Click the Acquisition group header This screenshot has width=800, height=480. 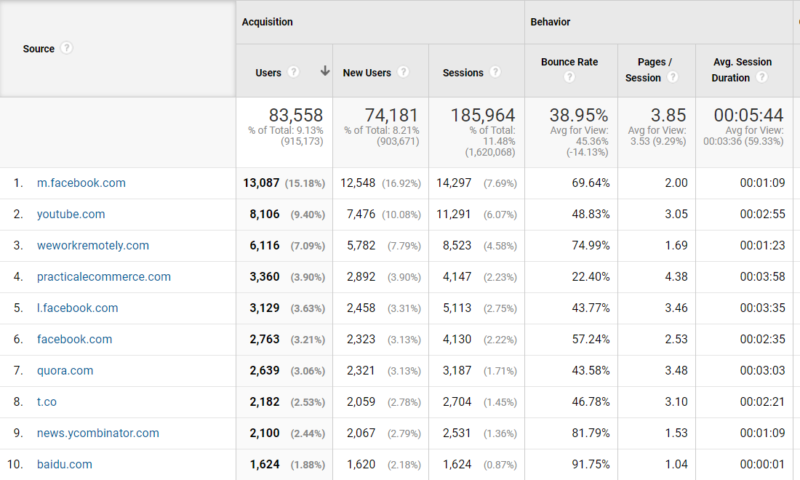coord(267,22)
